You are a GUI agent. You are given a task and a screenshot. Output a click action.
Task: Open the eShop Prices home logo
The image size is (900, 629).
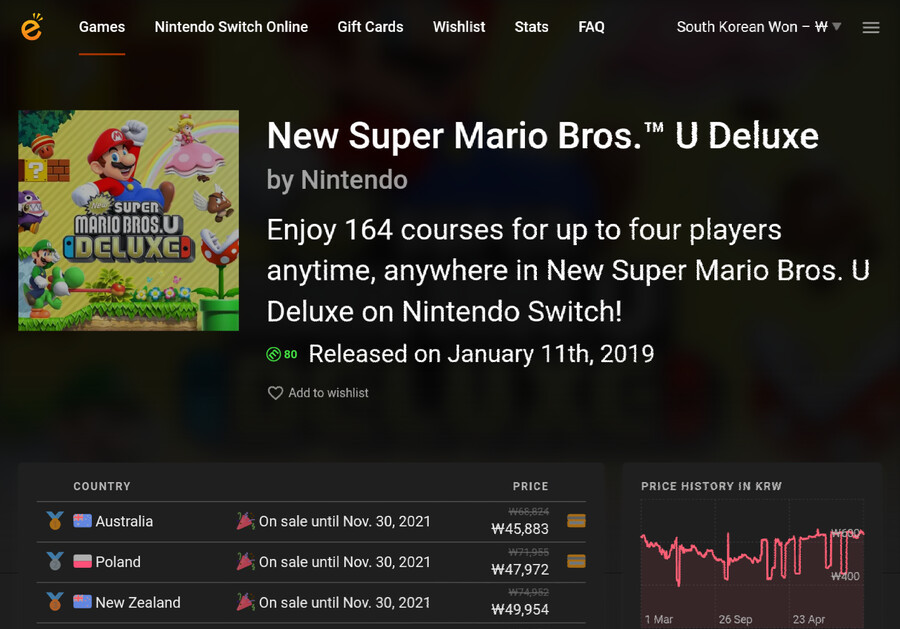[x=32, y=26]
